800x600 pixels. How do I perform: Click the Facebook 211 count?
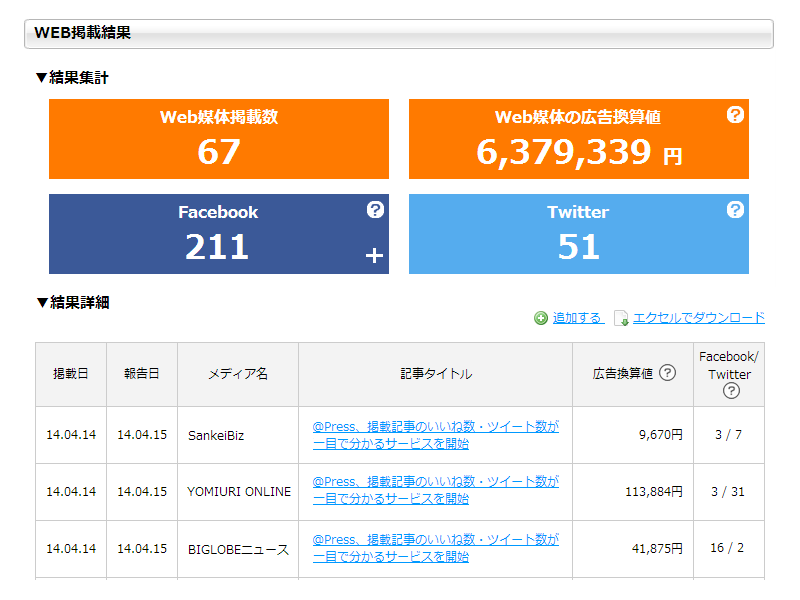pyautogui.click(x=217, y=247)
